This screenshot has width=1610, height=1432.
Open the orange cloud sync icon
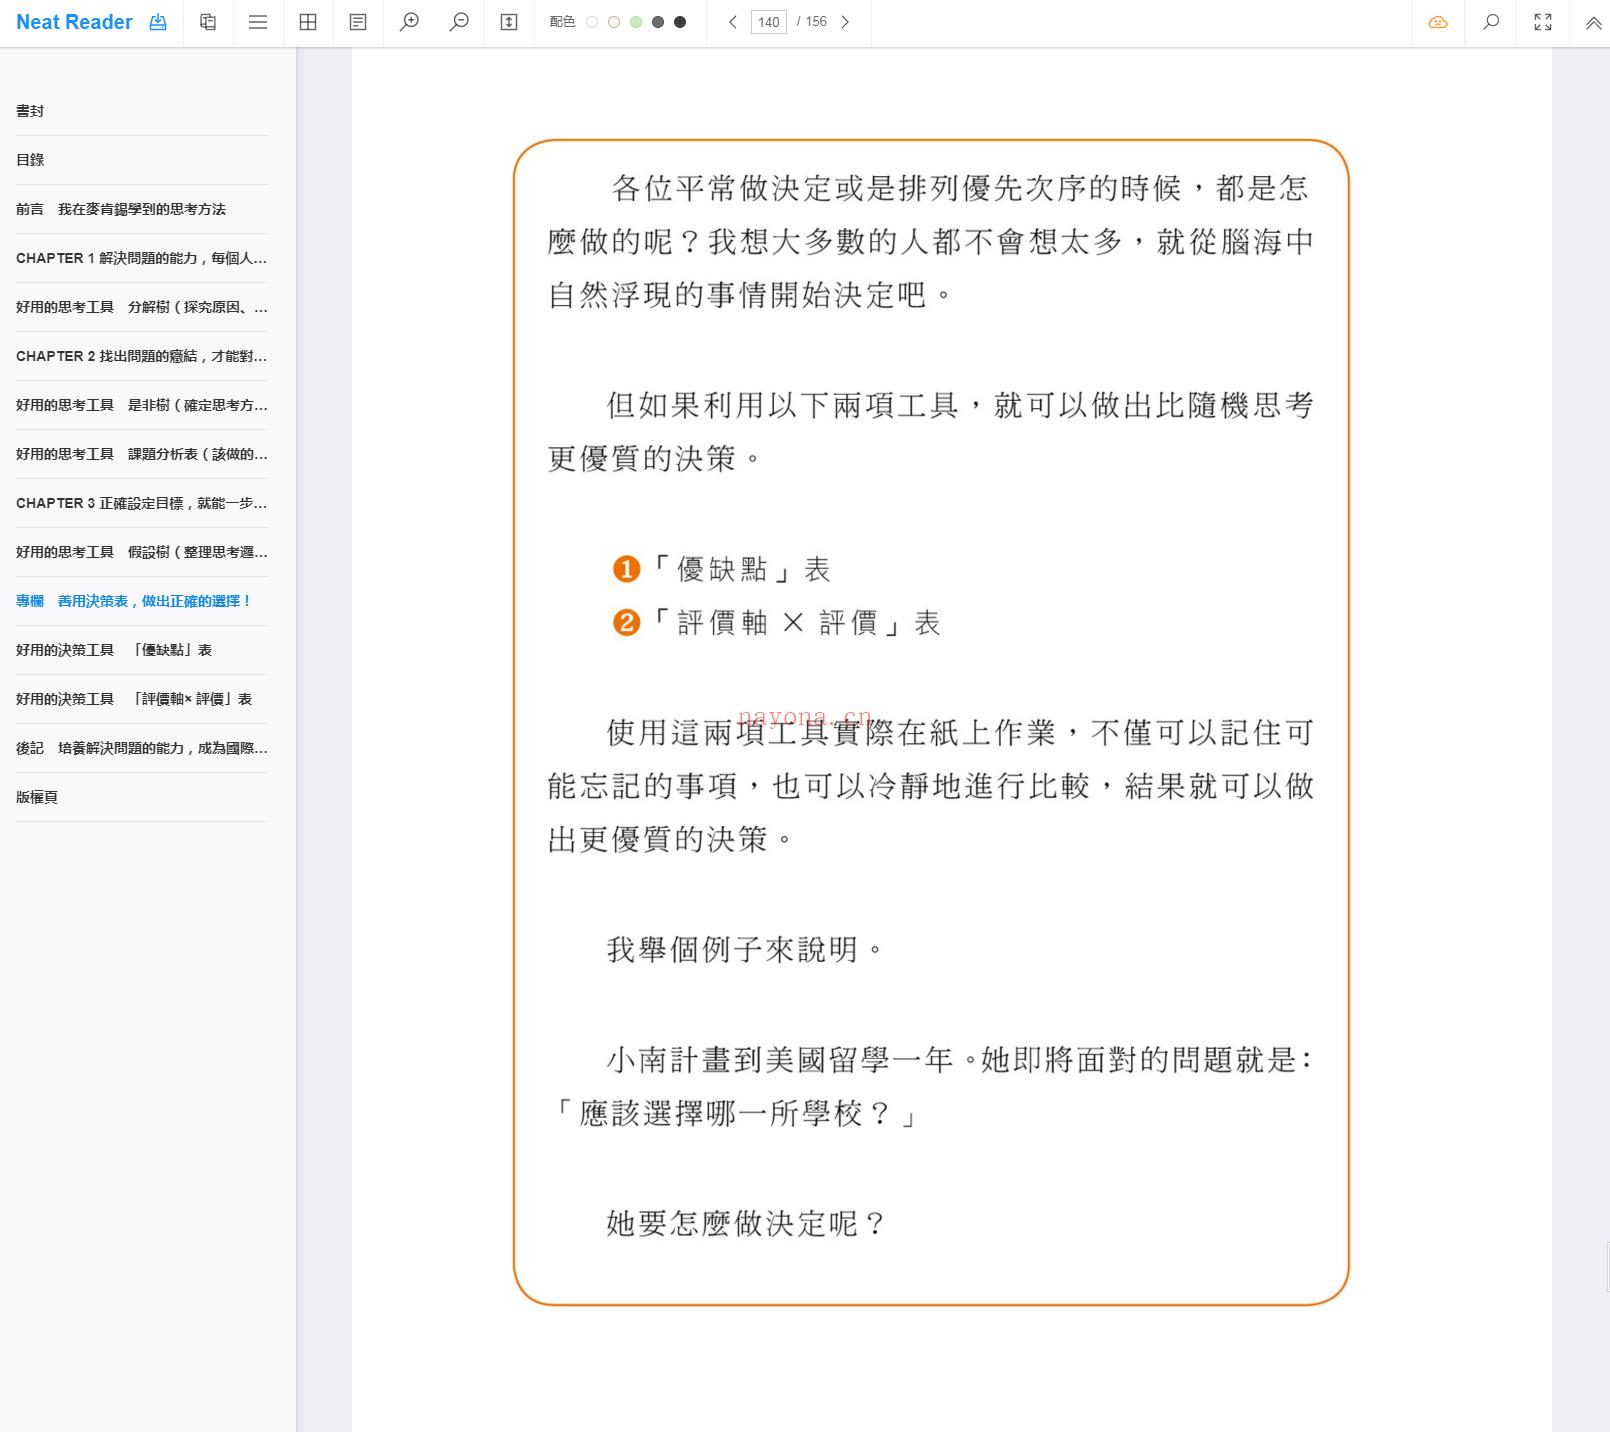(1438, 22)
